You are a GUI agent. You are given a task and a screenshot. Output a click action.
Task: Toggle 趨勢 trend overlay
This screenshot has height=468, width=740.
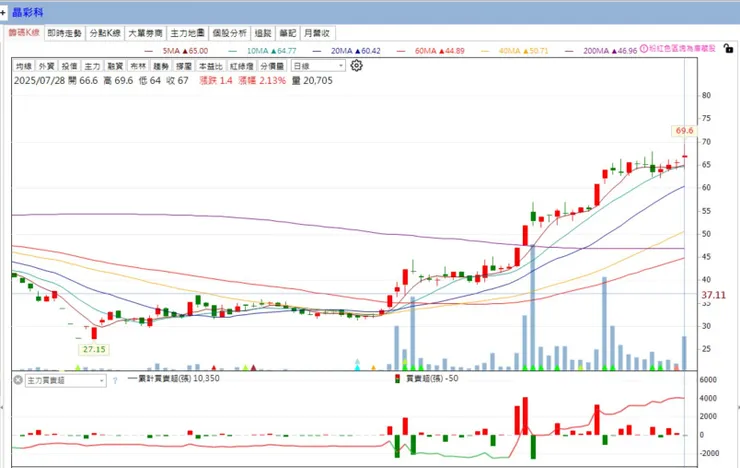pyautogui.click(x=161, y=66)
